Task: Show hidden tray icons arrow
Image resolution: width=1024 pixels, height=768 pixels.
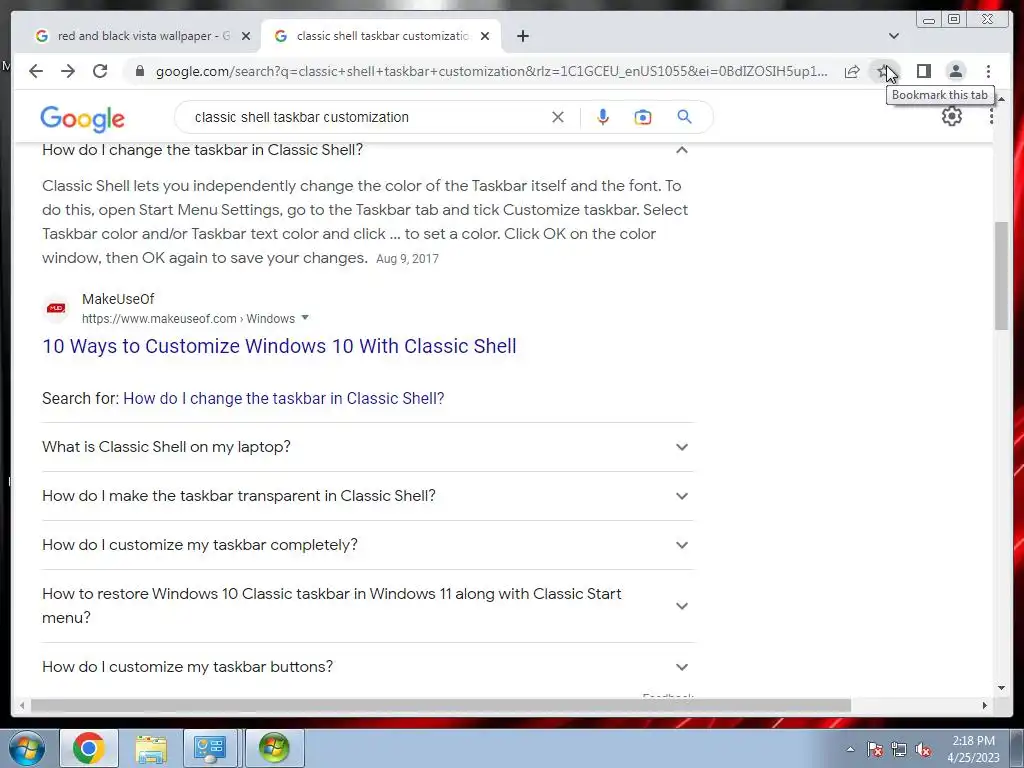Action: point(850,749)
